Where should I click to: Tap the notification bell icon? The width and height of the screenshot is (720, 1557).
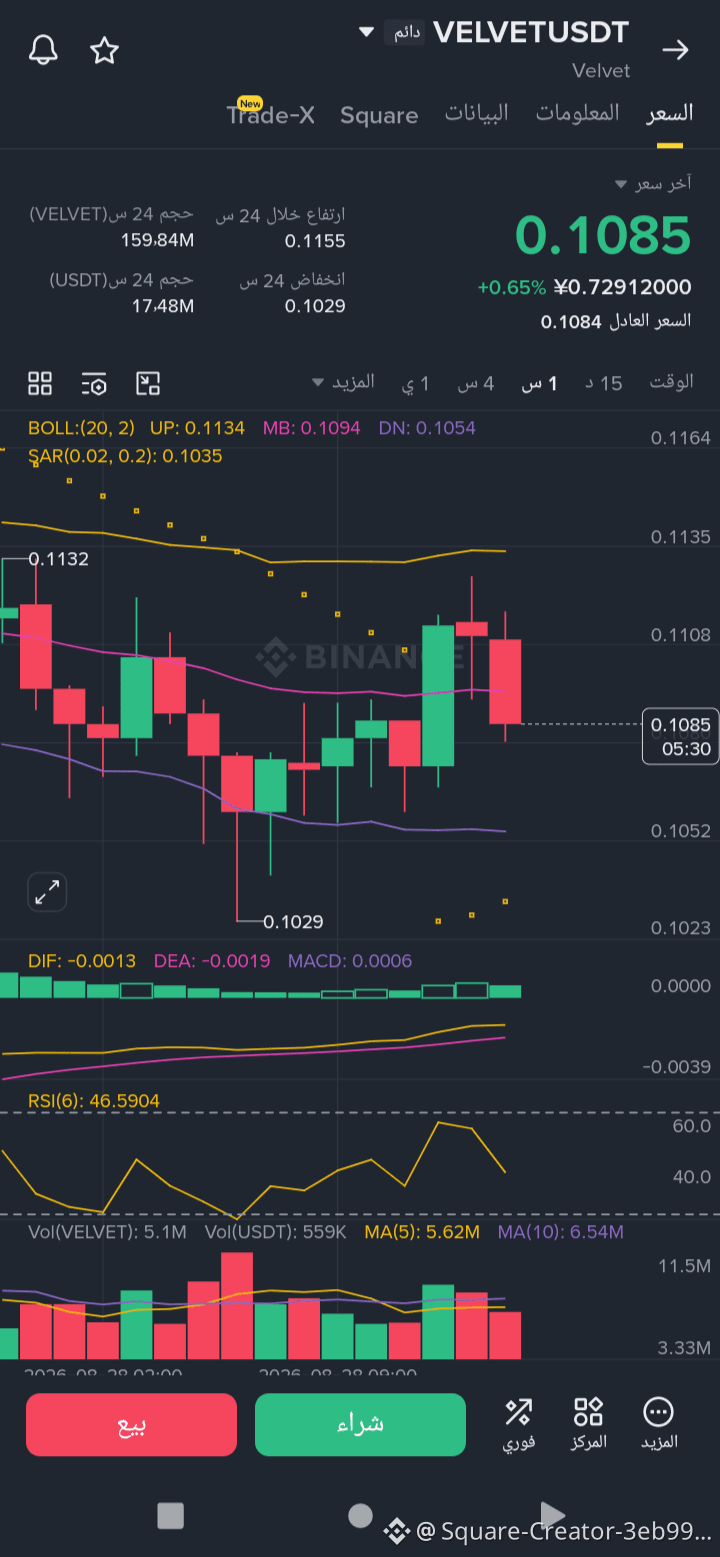[x=43, y=50]
